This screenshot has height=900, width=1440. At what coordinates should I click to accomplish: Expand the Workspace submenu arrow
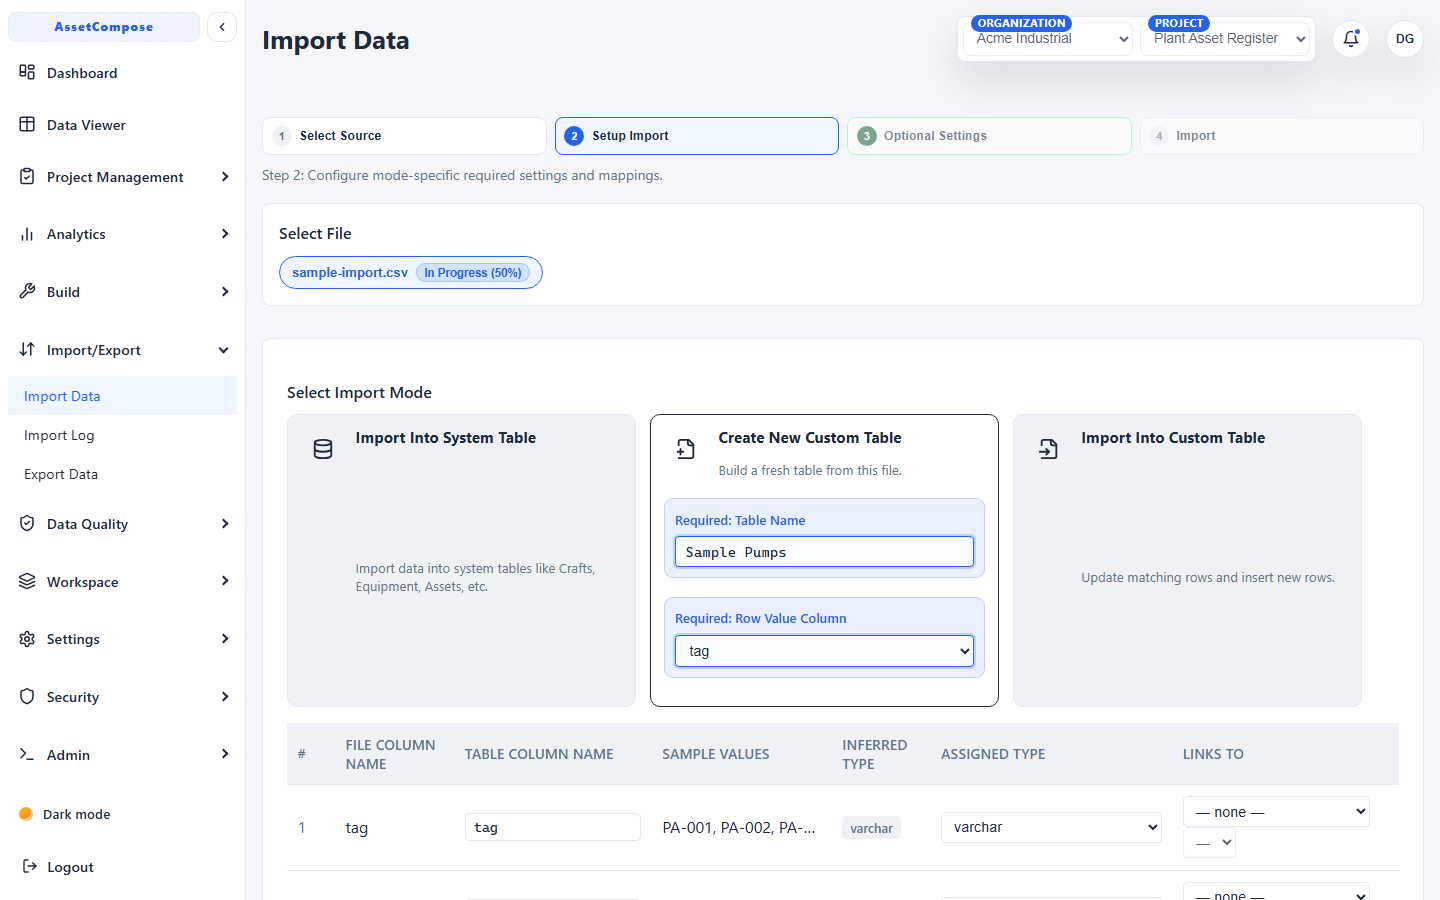pyautogui.click(x=225, y=581)
